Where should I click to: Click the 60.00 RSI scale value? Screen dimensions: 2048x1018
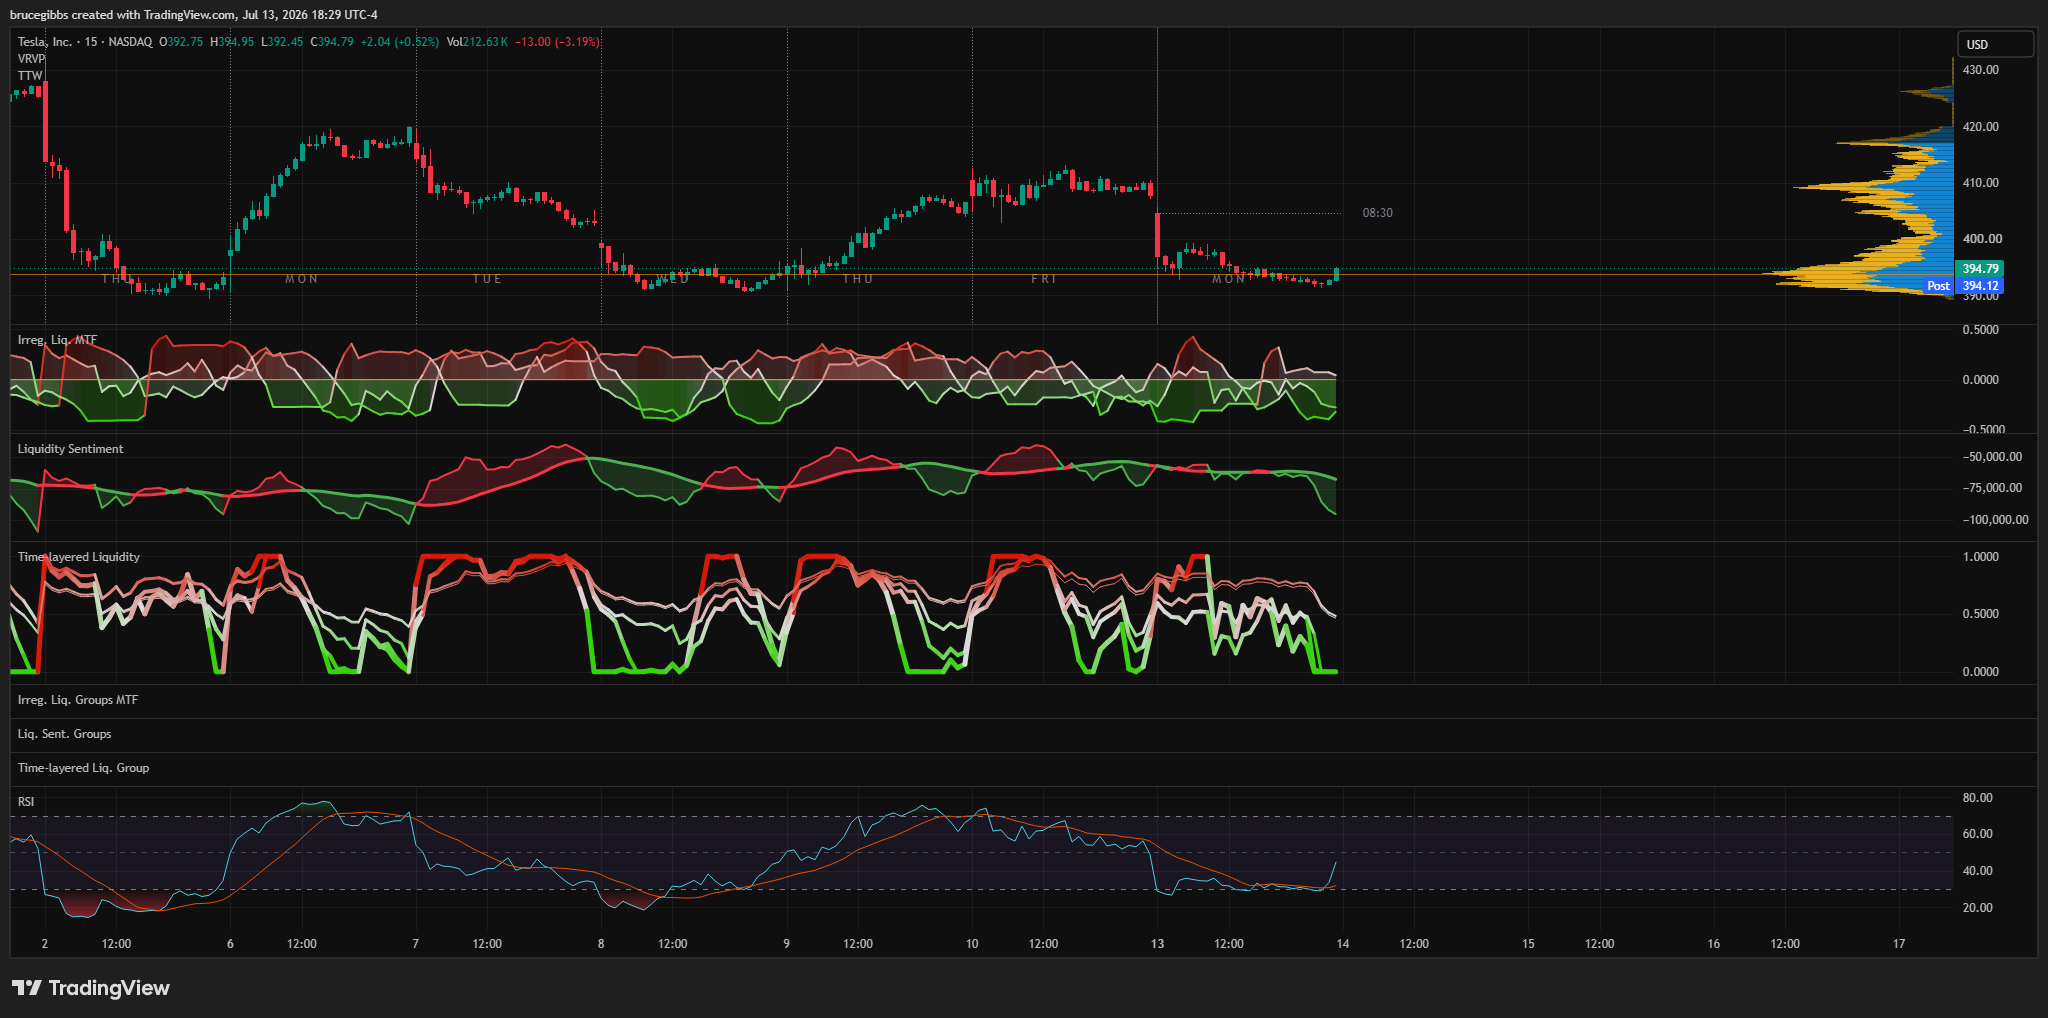(1977, 834)
